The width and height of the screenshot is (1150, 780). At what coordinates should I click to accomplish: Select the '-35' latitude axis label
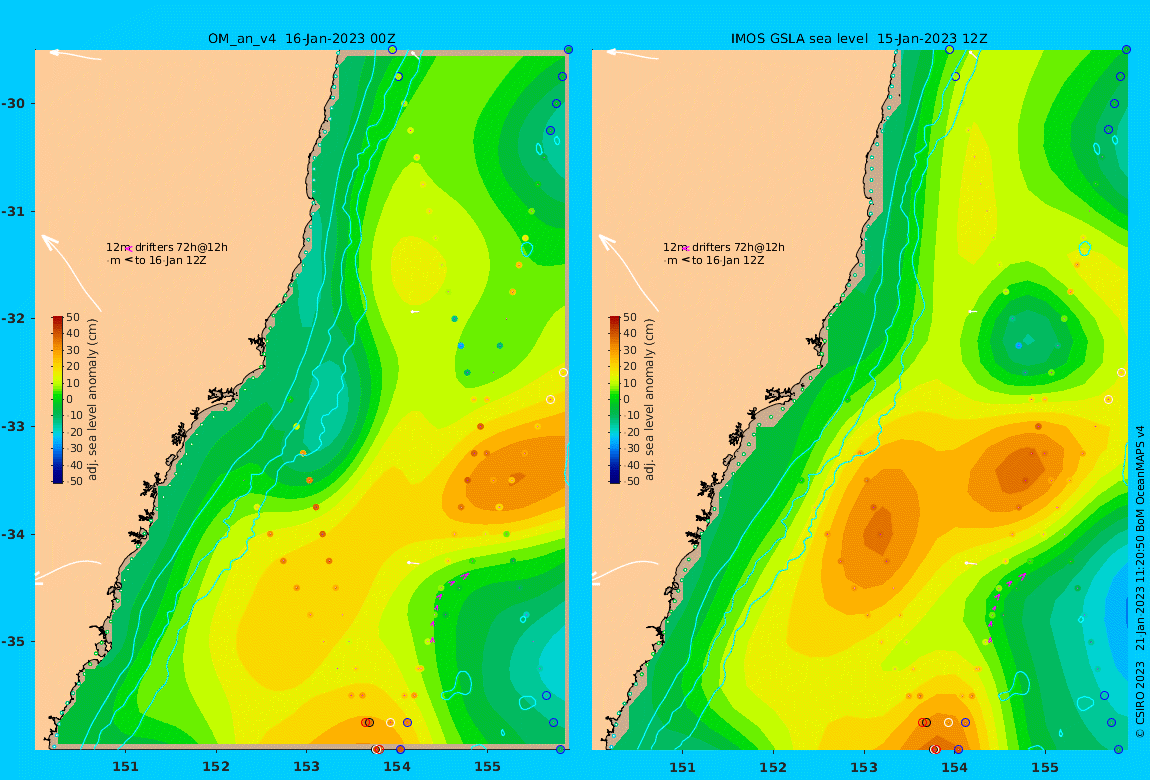coord(13,641)
